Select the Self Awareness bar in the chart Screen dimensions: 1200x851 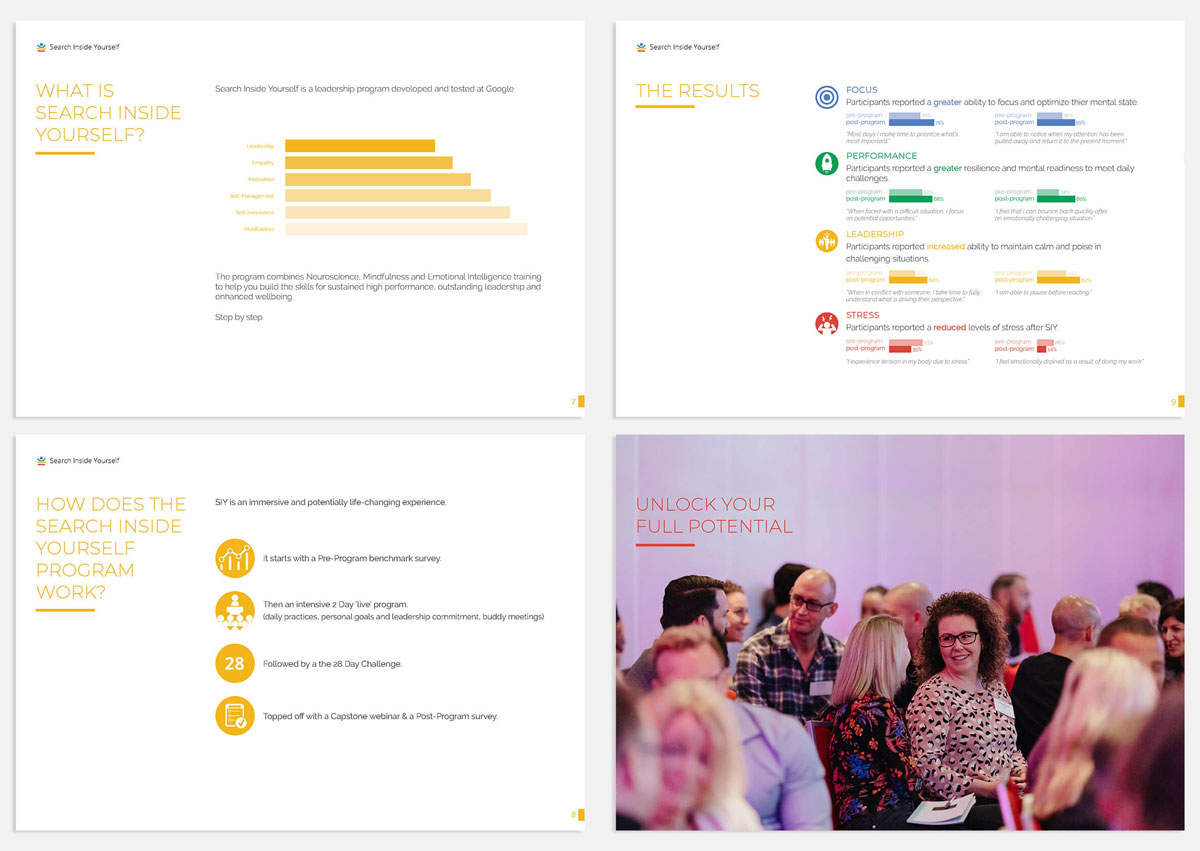[x=397, y=212]
